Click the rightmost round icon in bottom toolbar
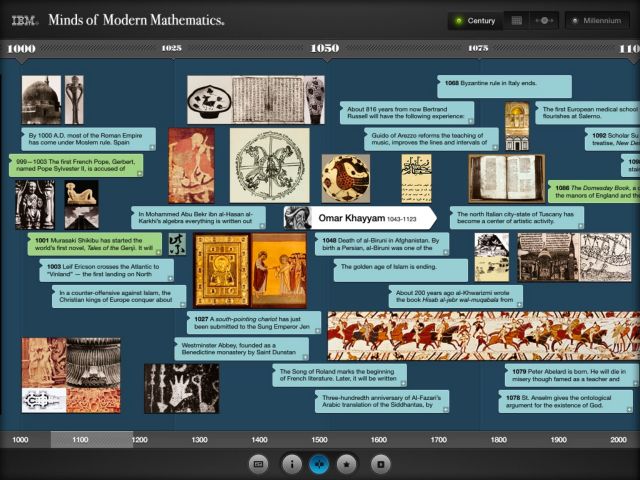 (x=379, y=464)
